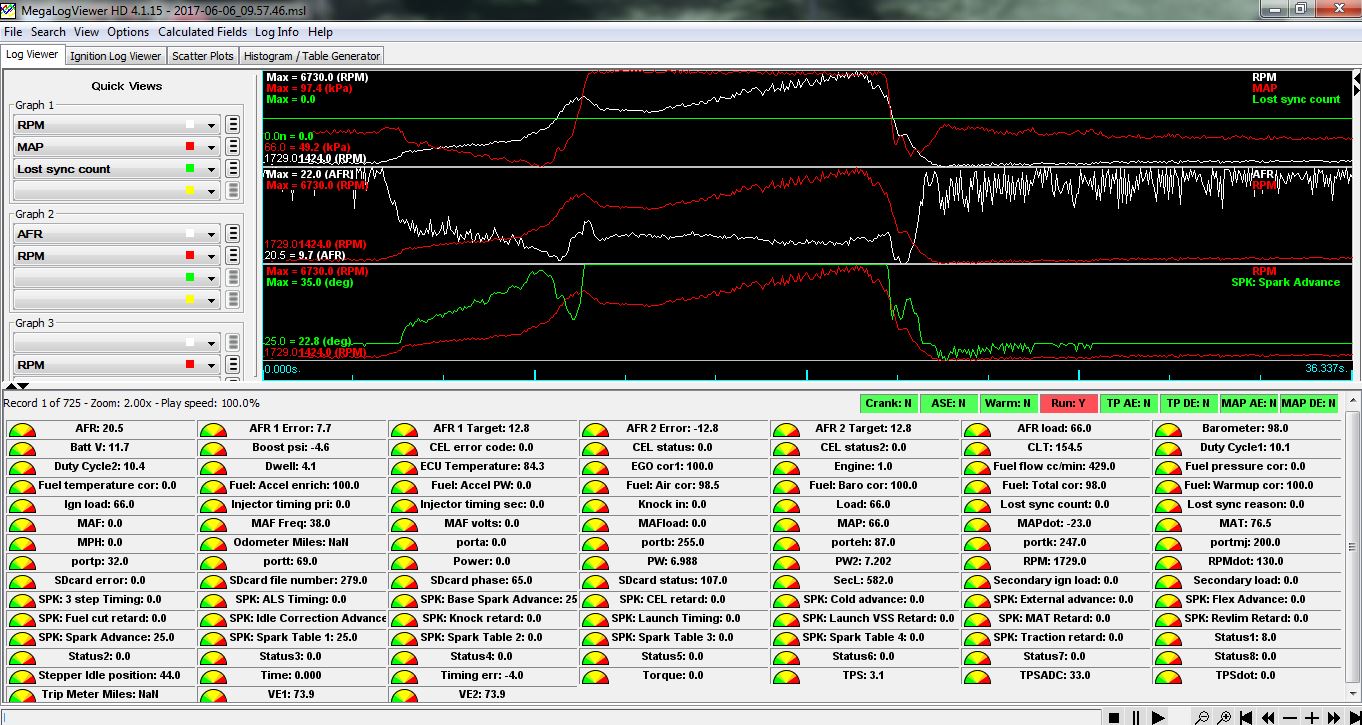The width and height of the screenshot is (1362, 725).
Task: Open the File menu
Action: click(x=13, y=32)
